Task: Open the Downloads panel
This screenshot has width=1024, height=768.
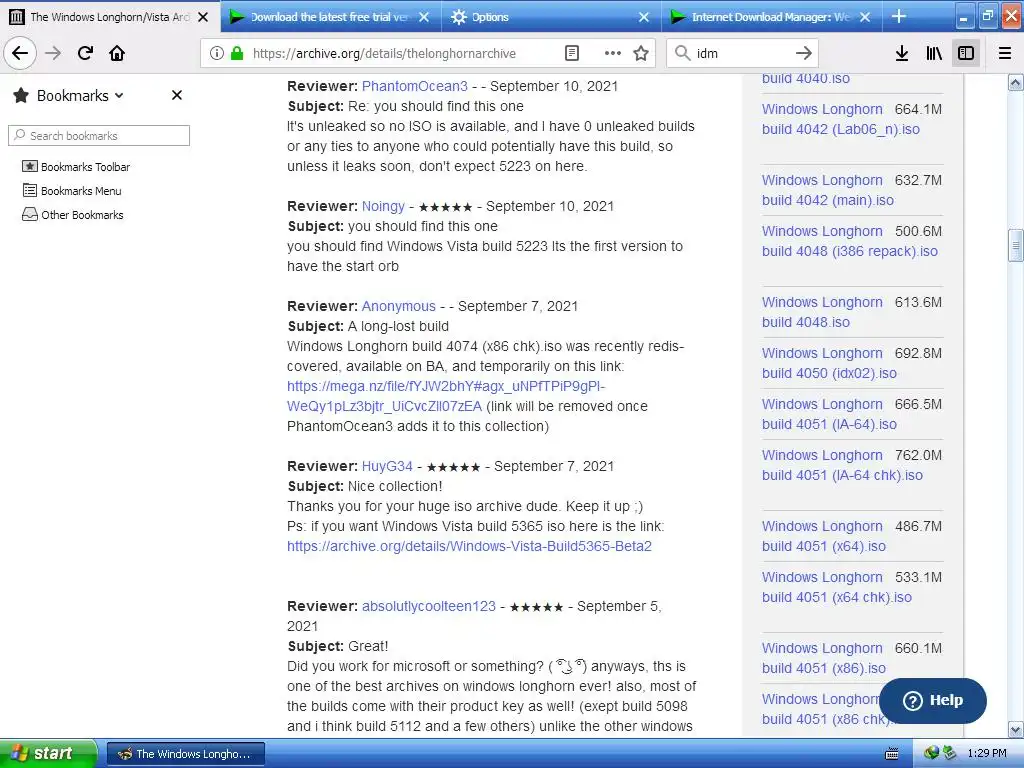Action: 902,53
